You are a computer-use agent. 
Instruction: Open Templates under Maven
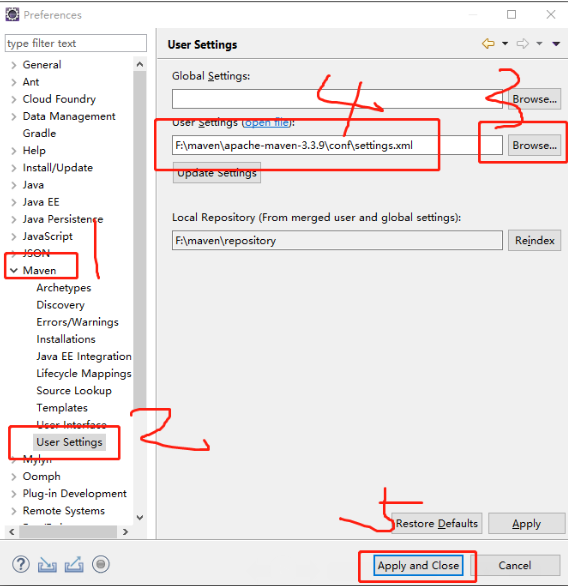[62, 408]
